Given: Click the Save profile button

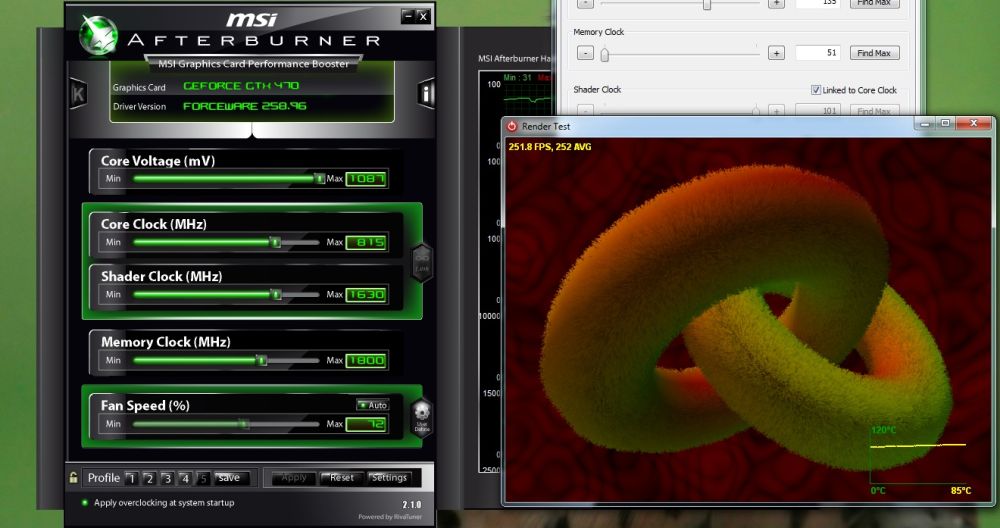Looking at the screenshot, I should (x=228, y=478).
